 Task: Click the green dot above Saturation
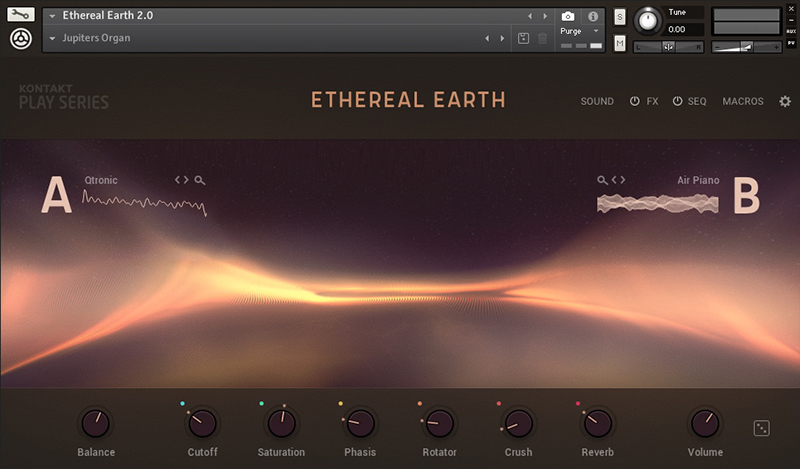[x=261, y=403]
